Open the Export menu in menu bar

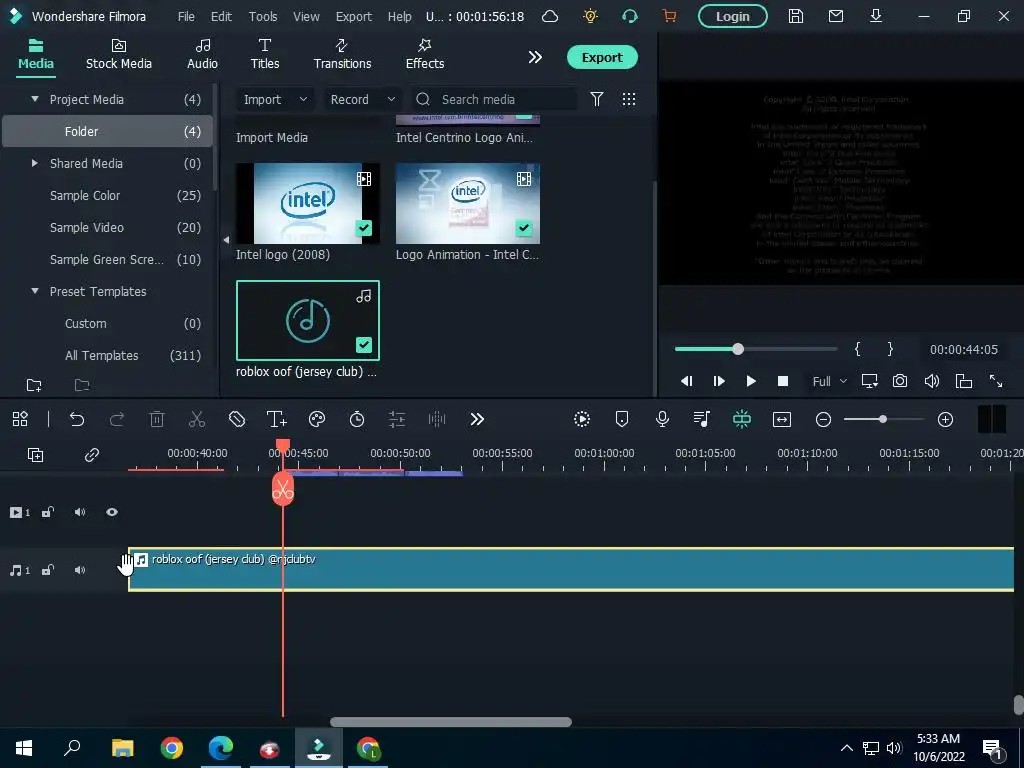click(353, 16)
